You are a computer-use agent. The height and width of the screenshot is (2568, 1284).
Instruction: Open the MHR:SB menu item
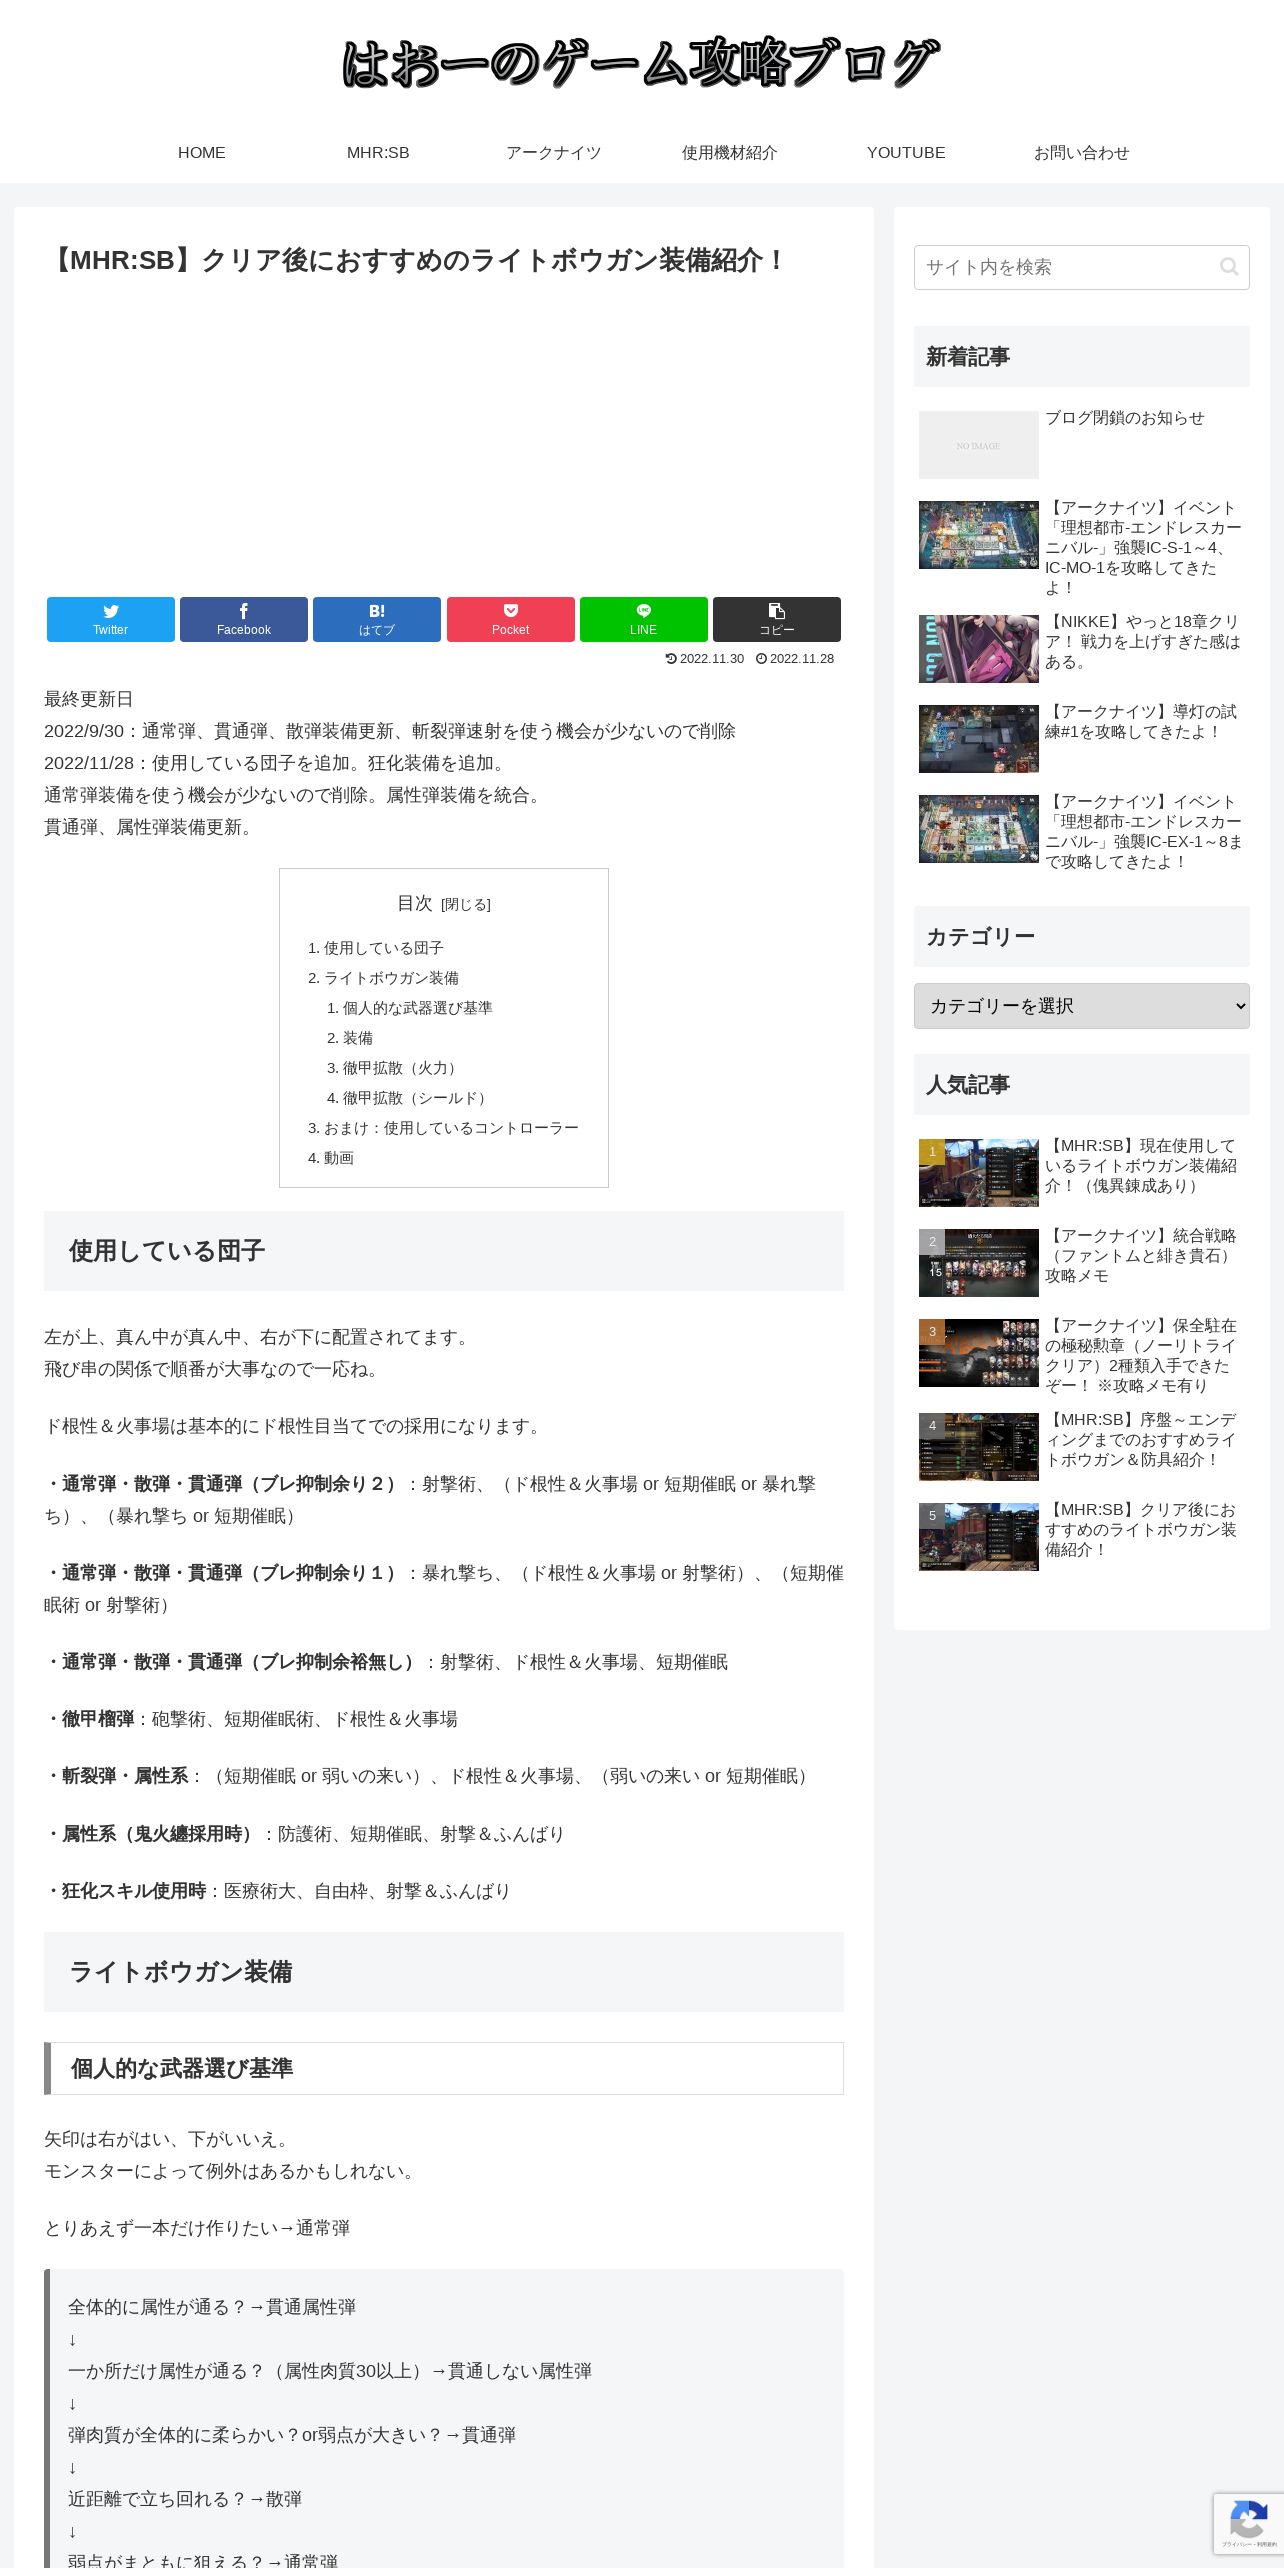[x=378, y=153]
